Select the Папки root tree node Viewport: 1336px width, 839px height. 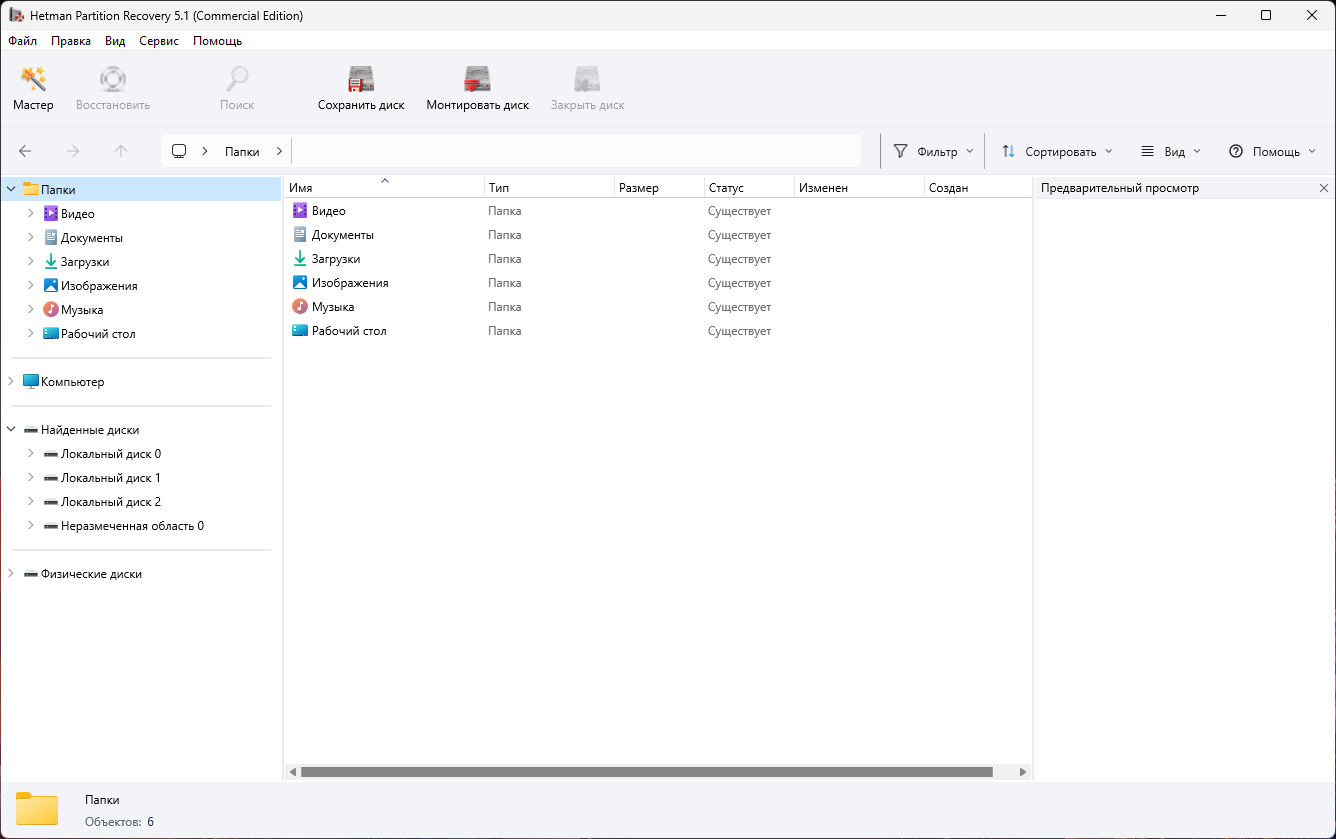[x=58, y=190]
